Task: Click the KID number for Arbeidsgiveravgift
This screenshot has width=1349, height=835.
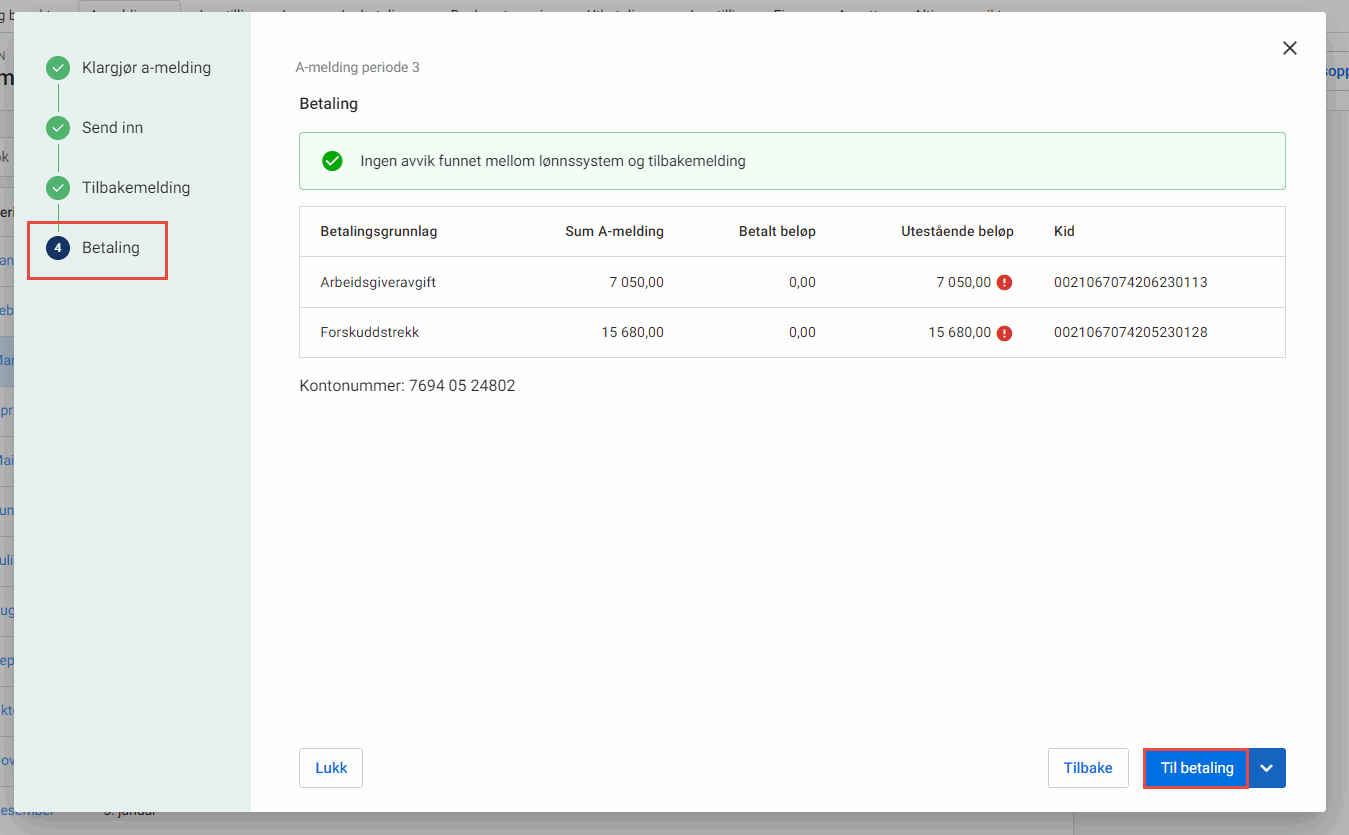Action: point(1130,283)
